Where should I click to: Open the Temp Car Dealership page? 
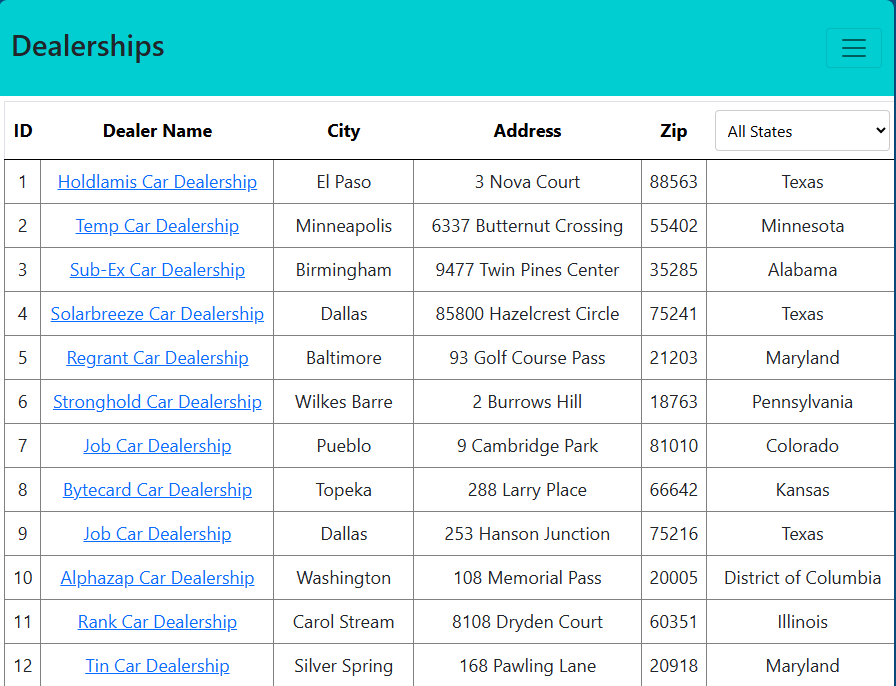coord(157,226)
